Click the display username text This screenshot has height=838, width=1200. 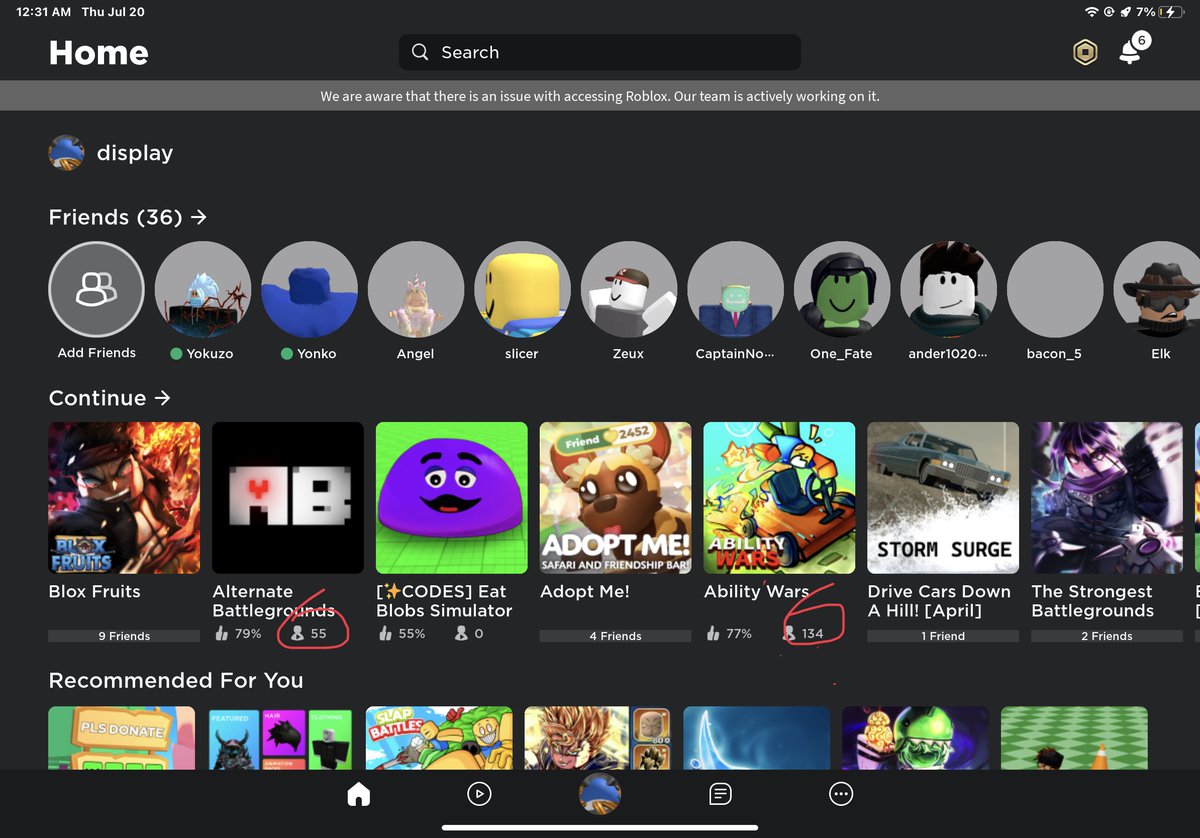135,153
